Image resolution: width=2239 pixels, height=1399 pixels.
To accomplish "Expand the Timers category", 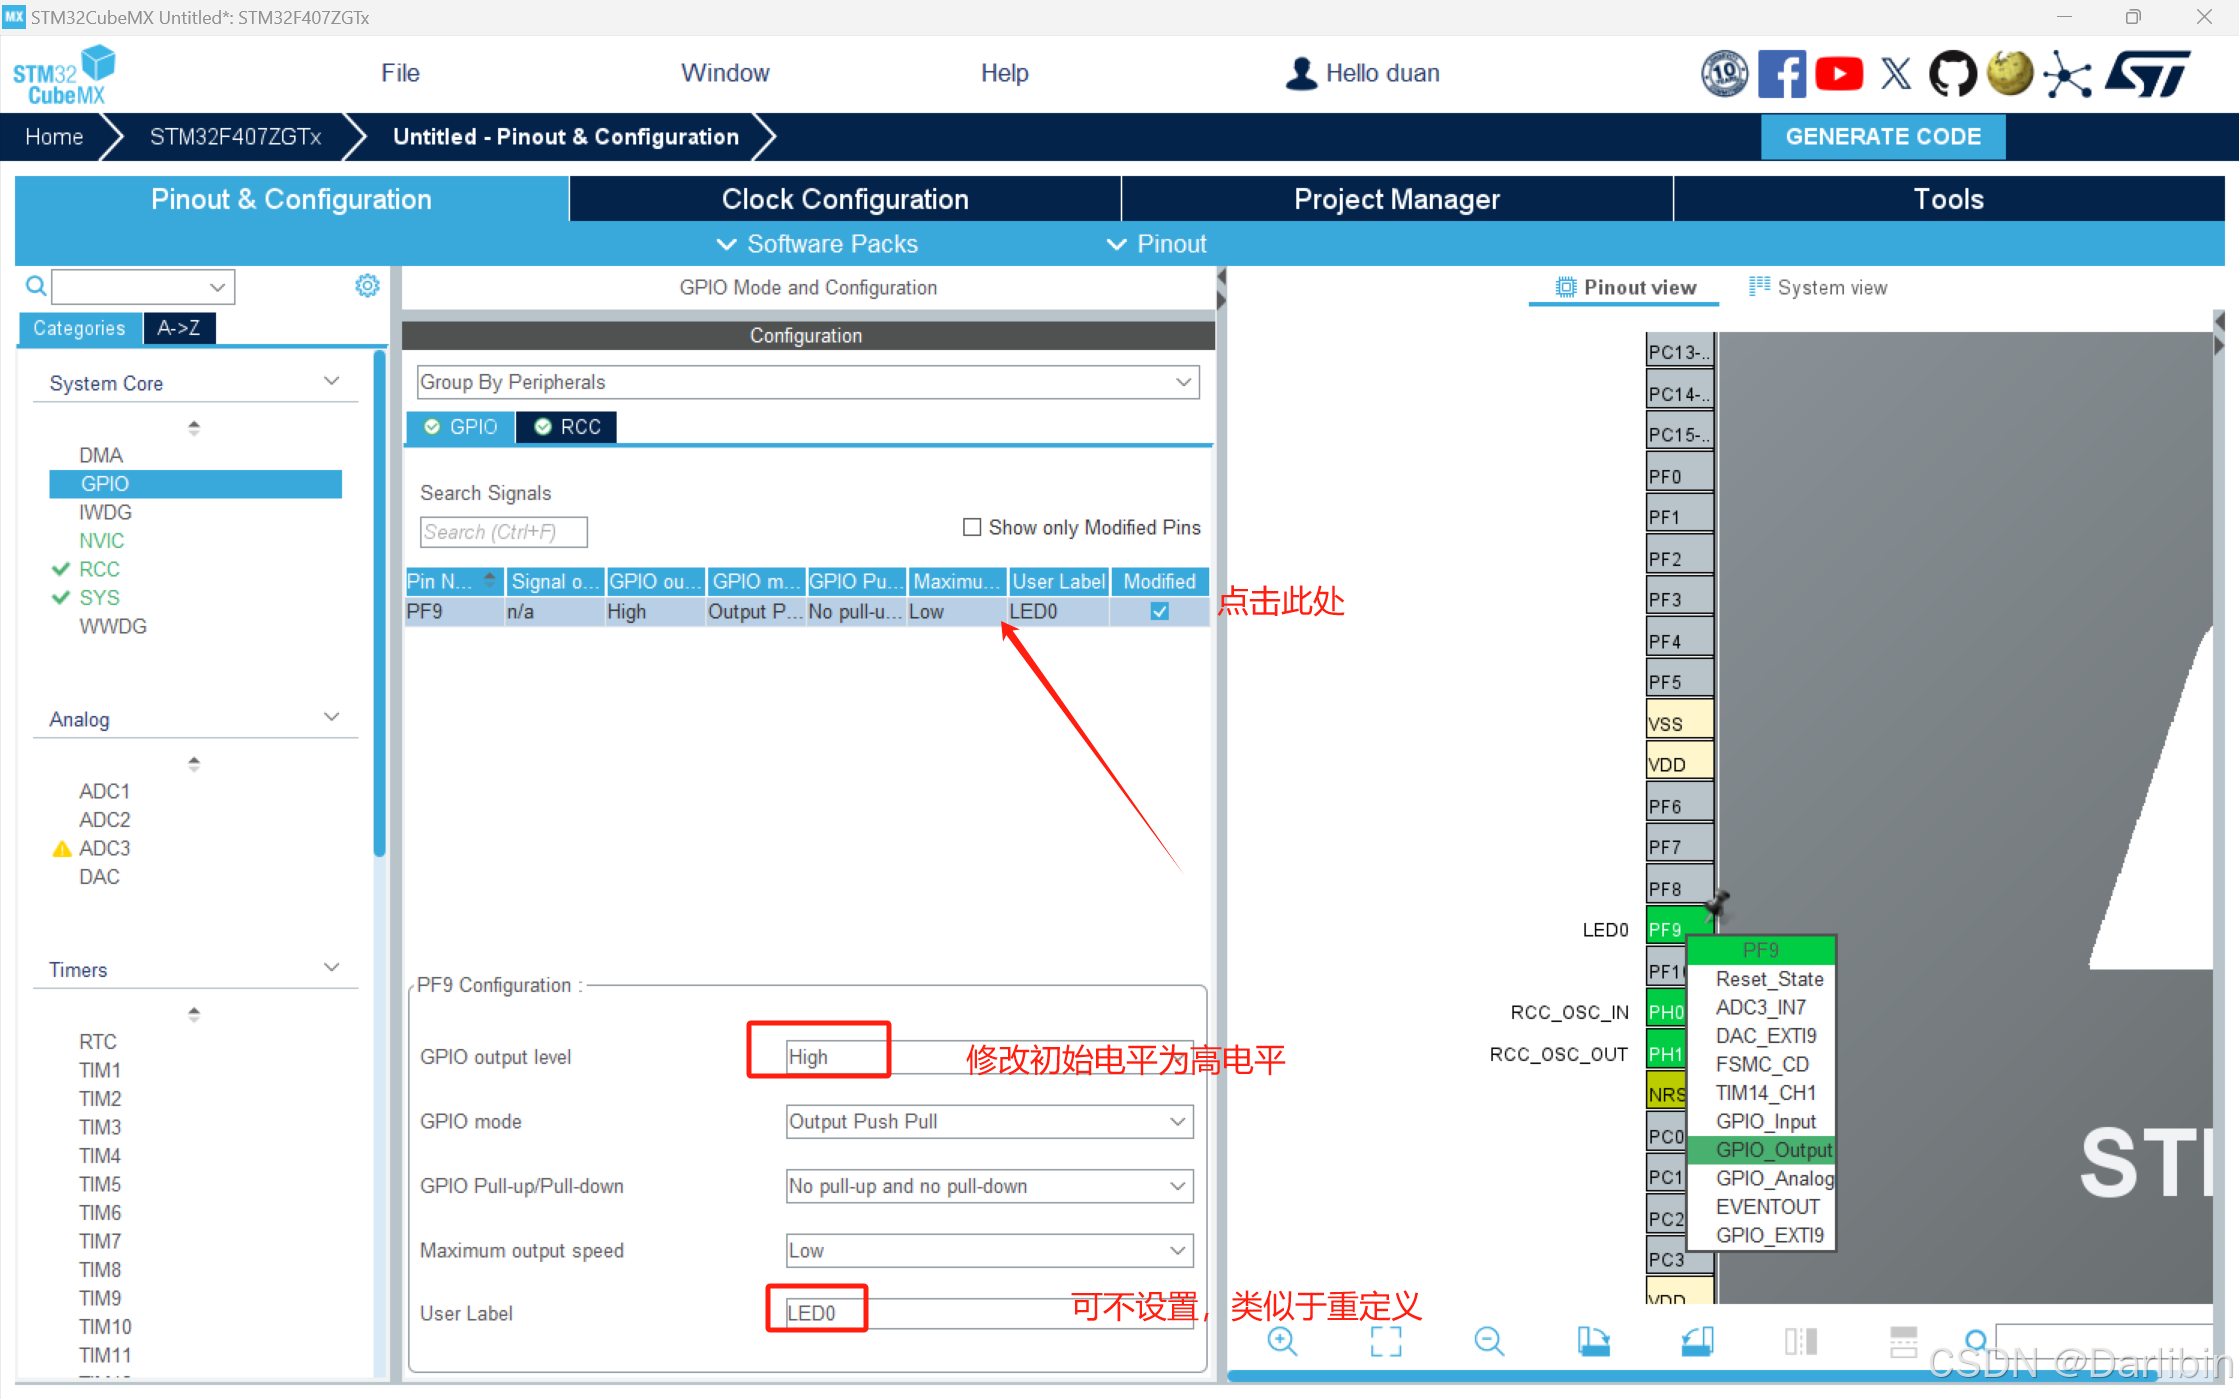I will 331,967.
